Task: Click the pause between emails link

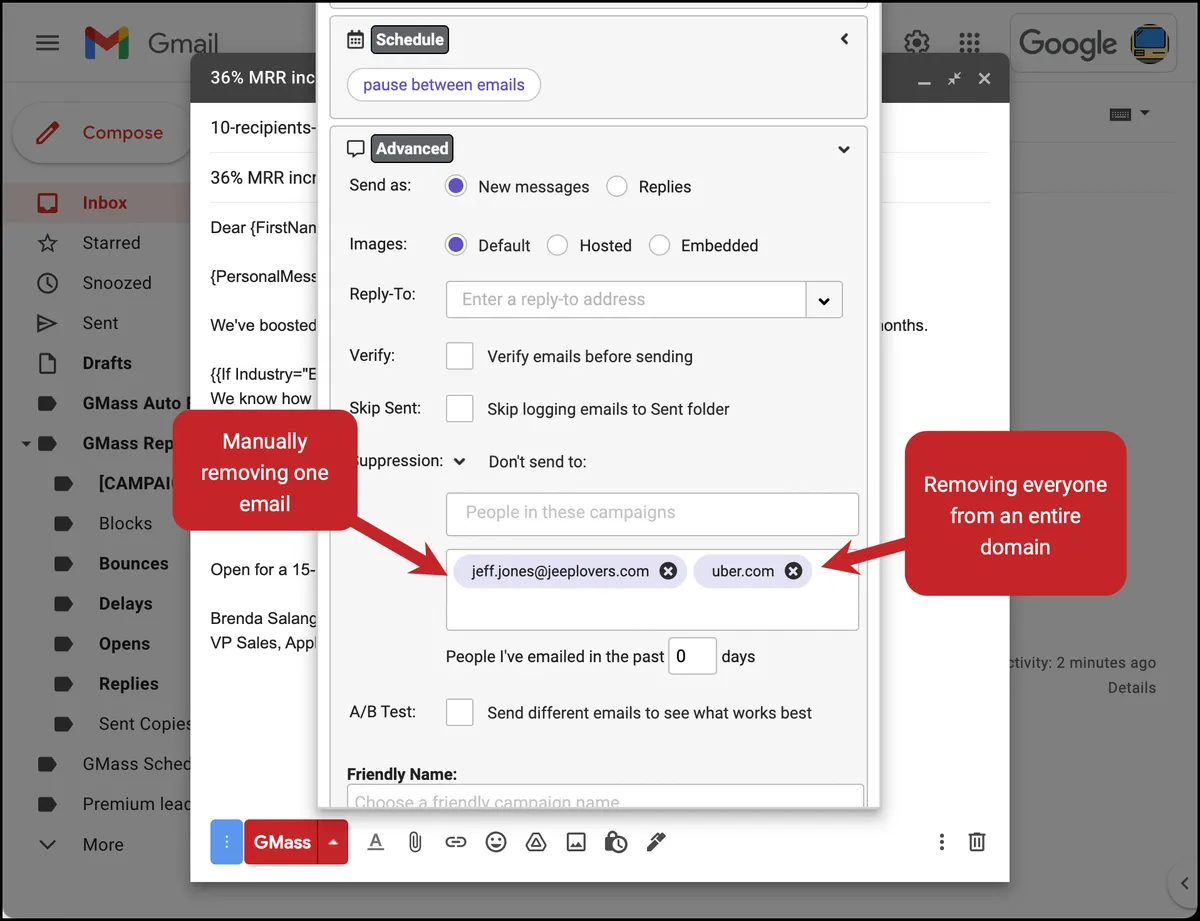Action: (444, 85)
